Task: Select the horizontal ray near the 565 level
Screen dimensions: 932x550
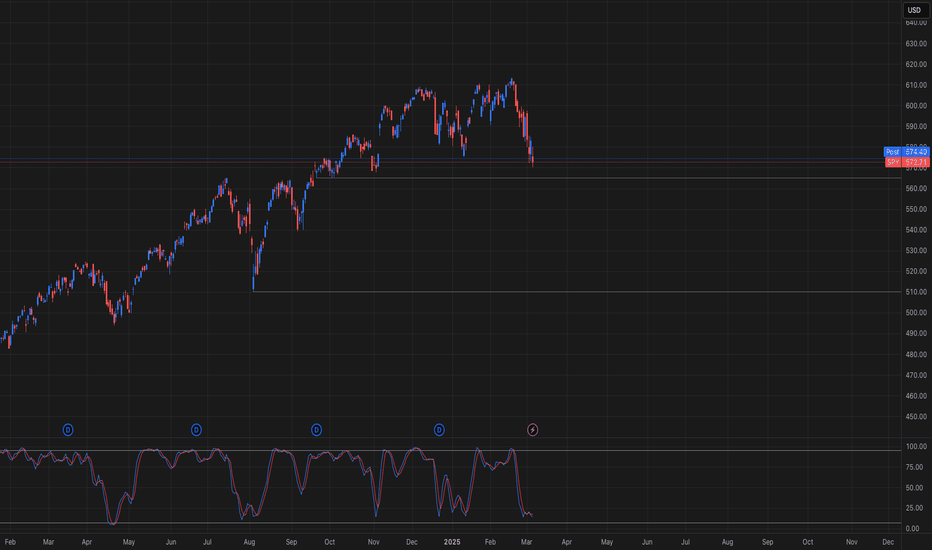Action: coord(608,178)
